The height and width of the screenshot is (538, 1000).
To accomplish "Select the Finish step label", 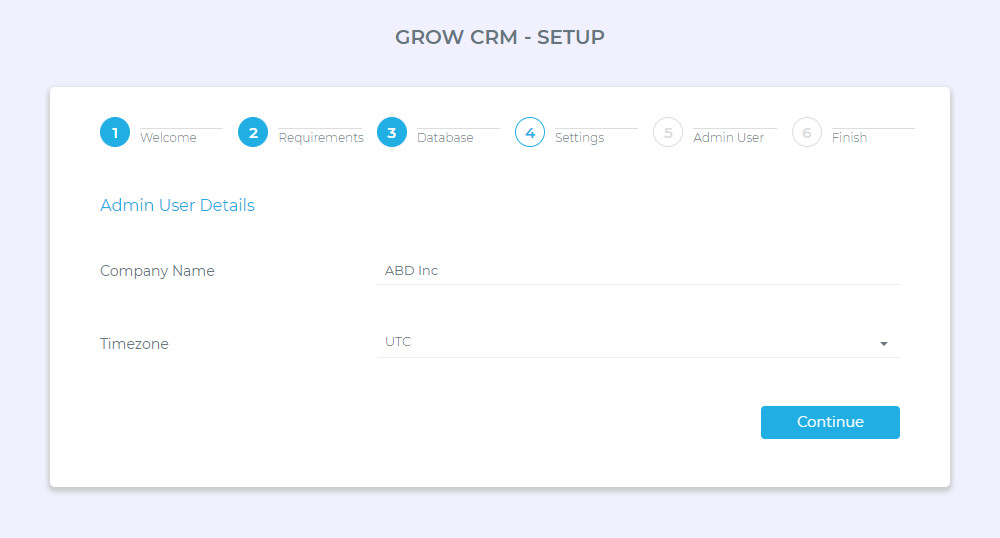I will click(x=849, y=138).
